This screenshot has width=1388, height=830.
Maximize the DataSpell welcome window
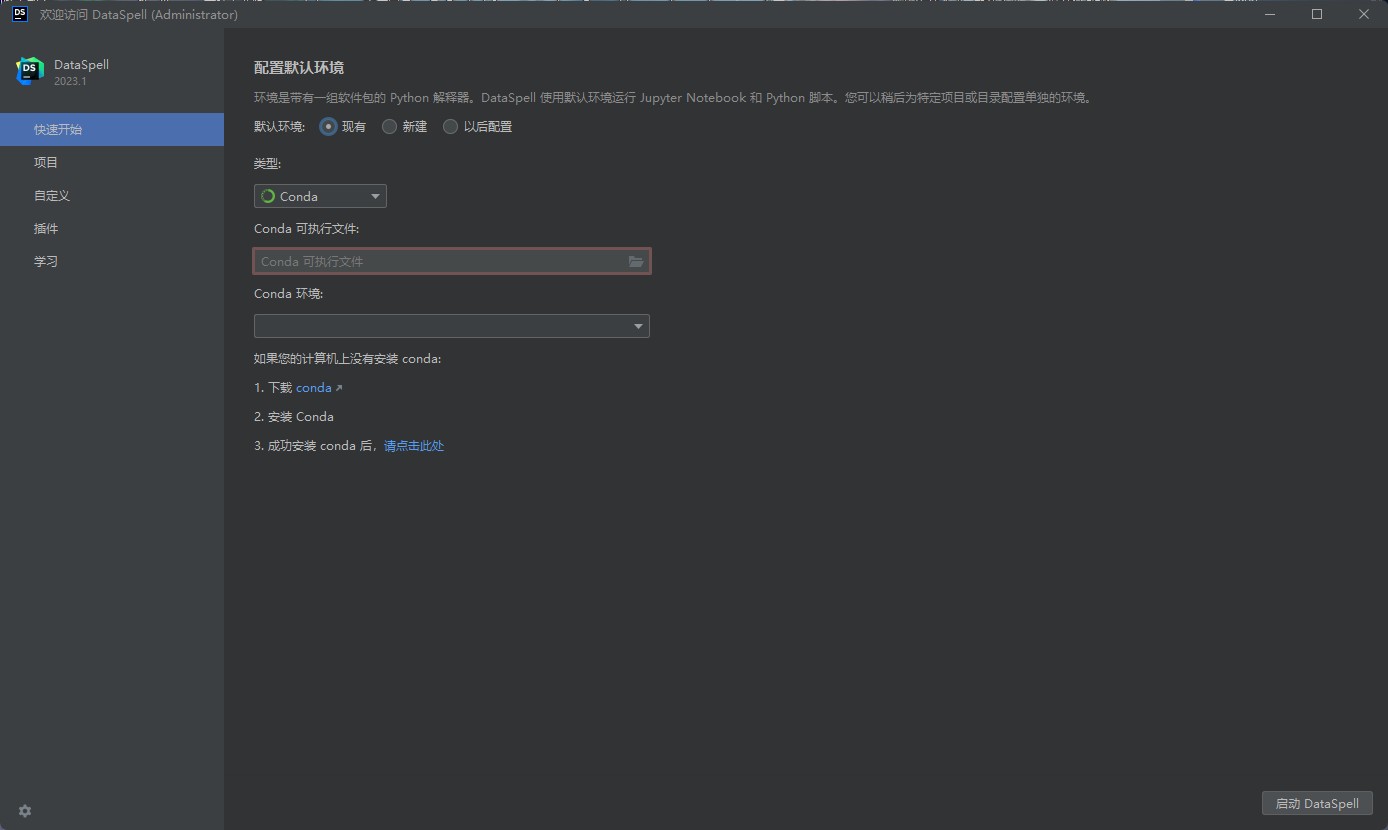[1317, 14]
